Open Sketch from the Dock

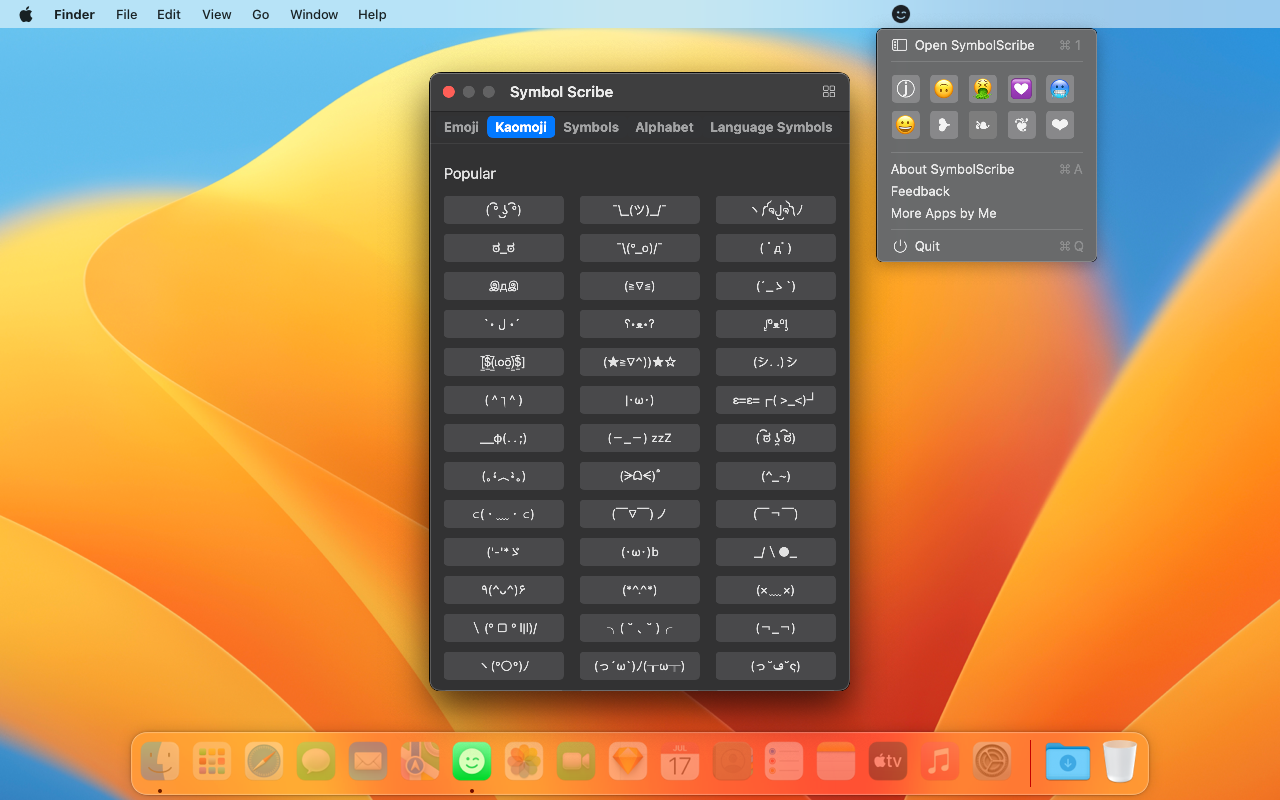pos(628,762)
